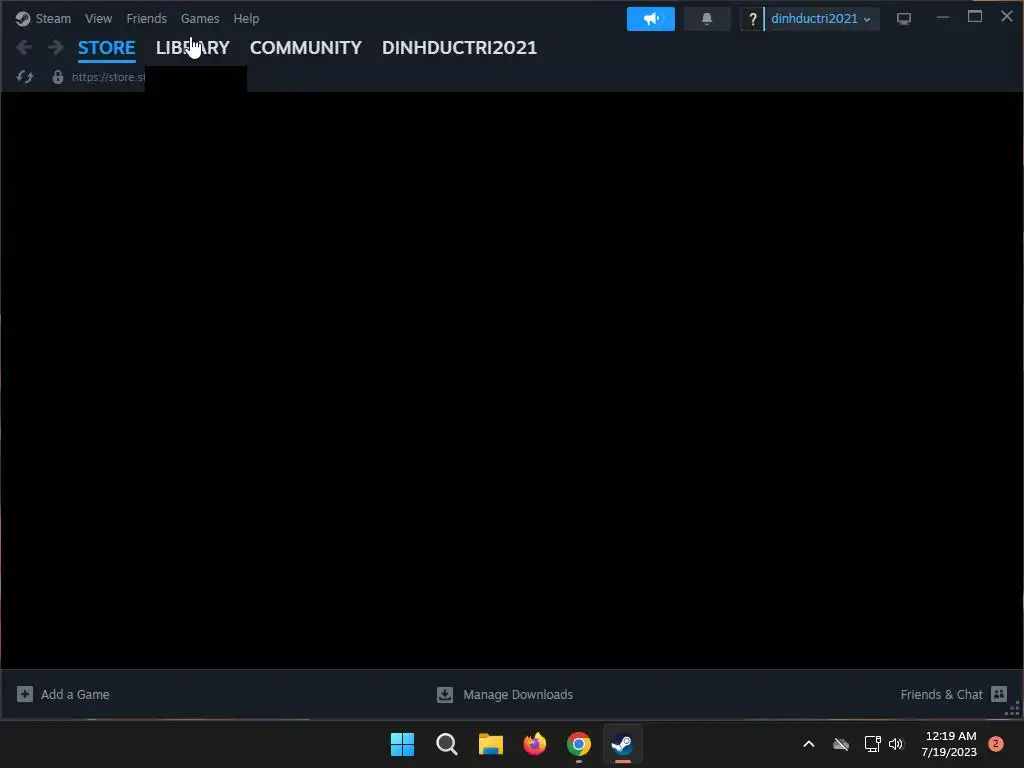Open the View menu
Viewport: 1024px width, 768px height.
98,18
